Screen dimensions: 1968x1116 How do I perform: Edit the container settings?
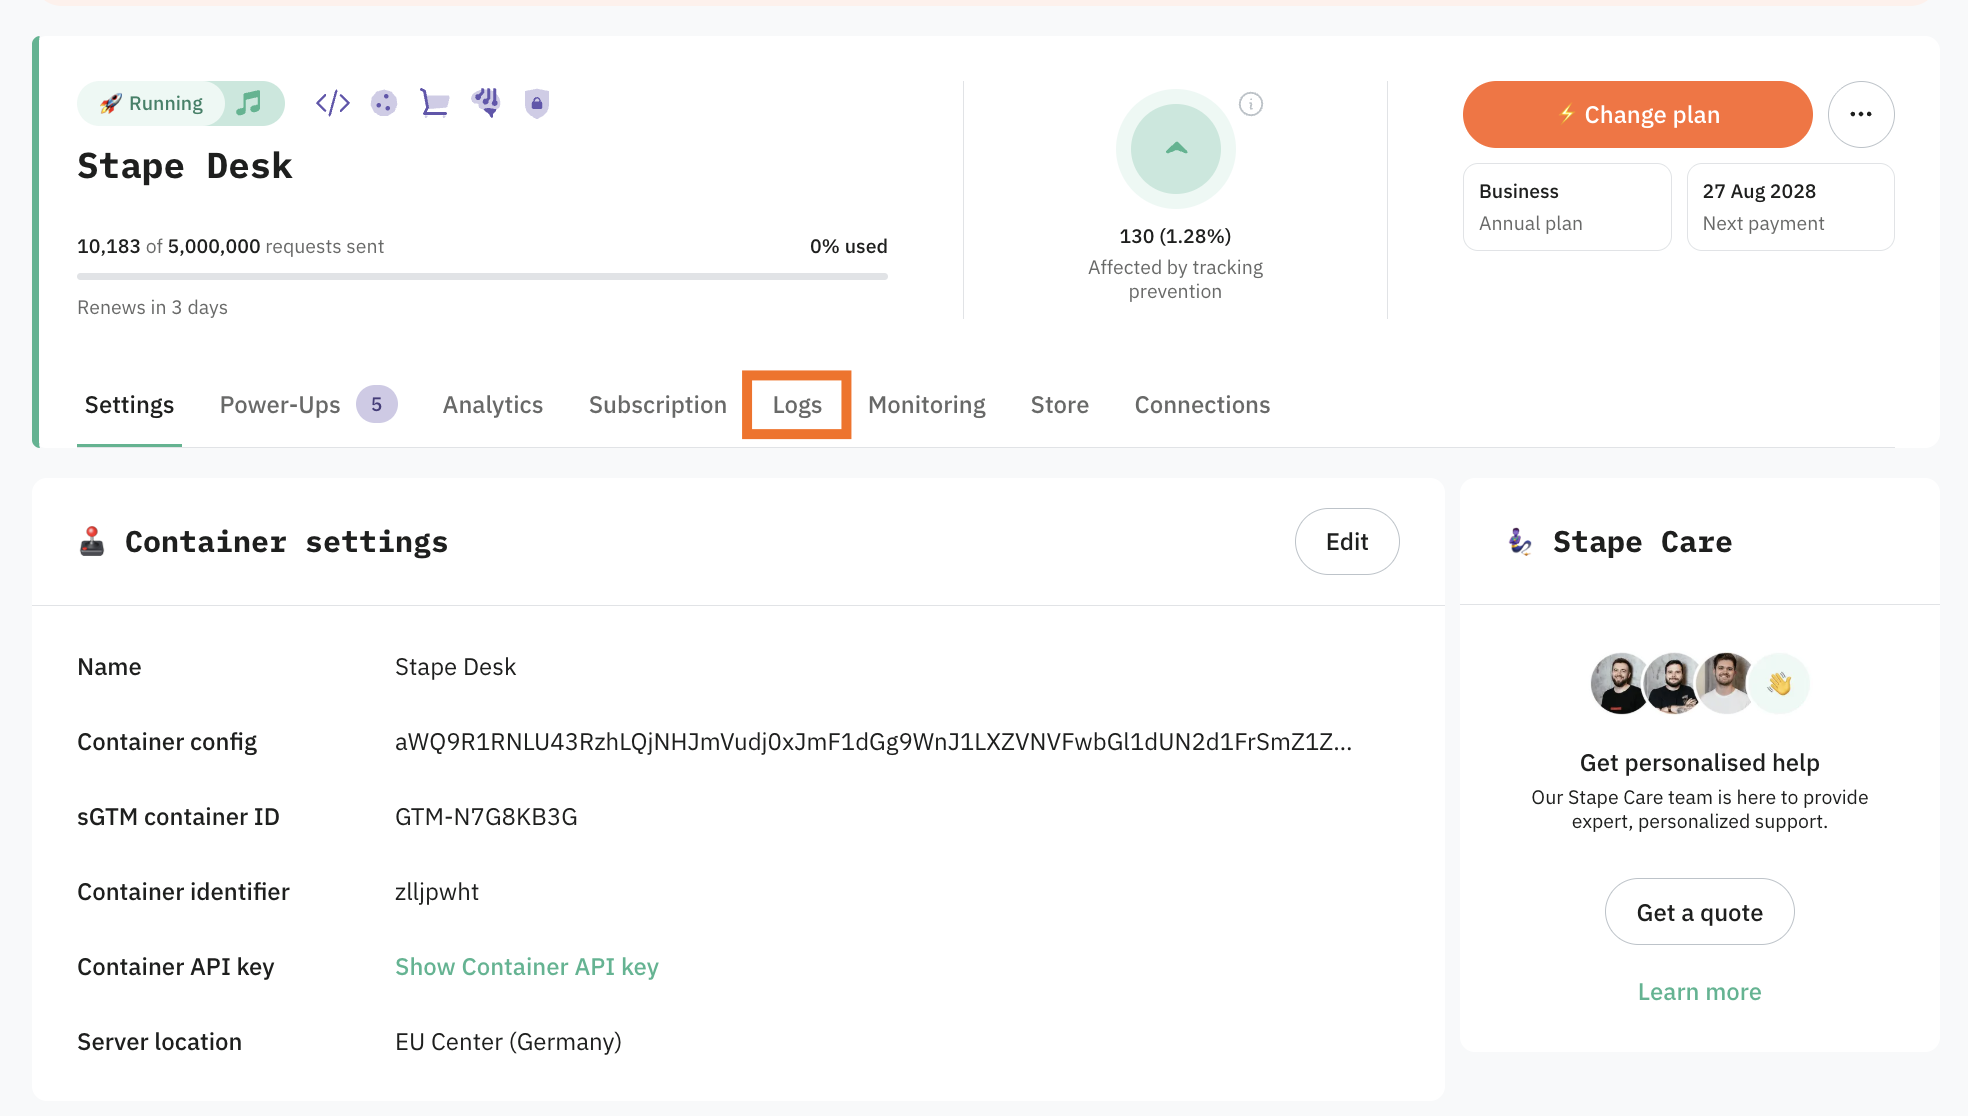(1347, 541)
